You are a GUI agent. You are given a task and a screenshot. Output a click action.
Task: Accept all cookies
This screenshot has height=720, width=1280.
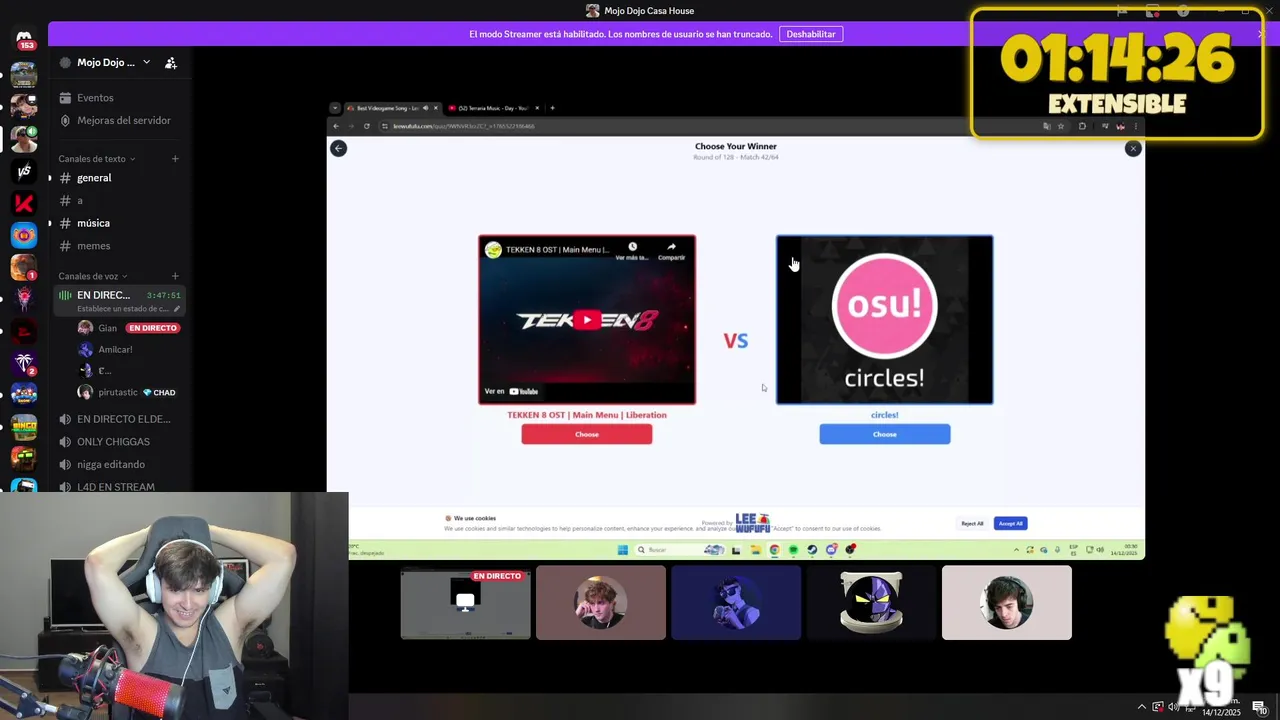[1010, 523]
